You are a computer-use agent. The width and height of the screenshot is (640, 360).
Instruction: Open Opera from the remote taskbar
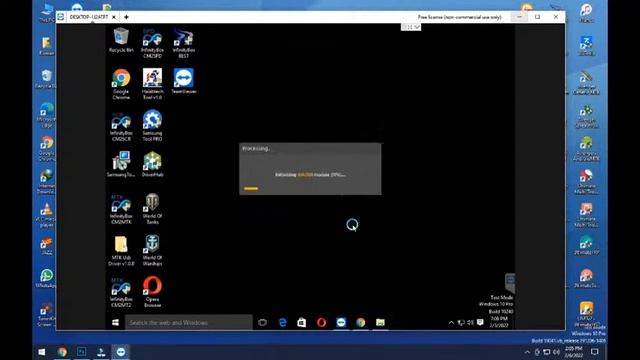point(321,322)
